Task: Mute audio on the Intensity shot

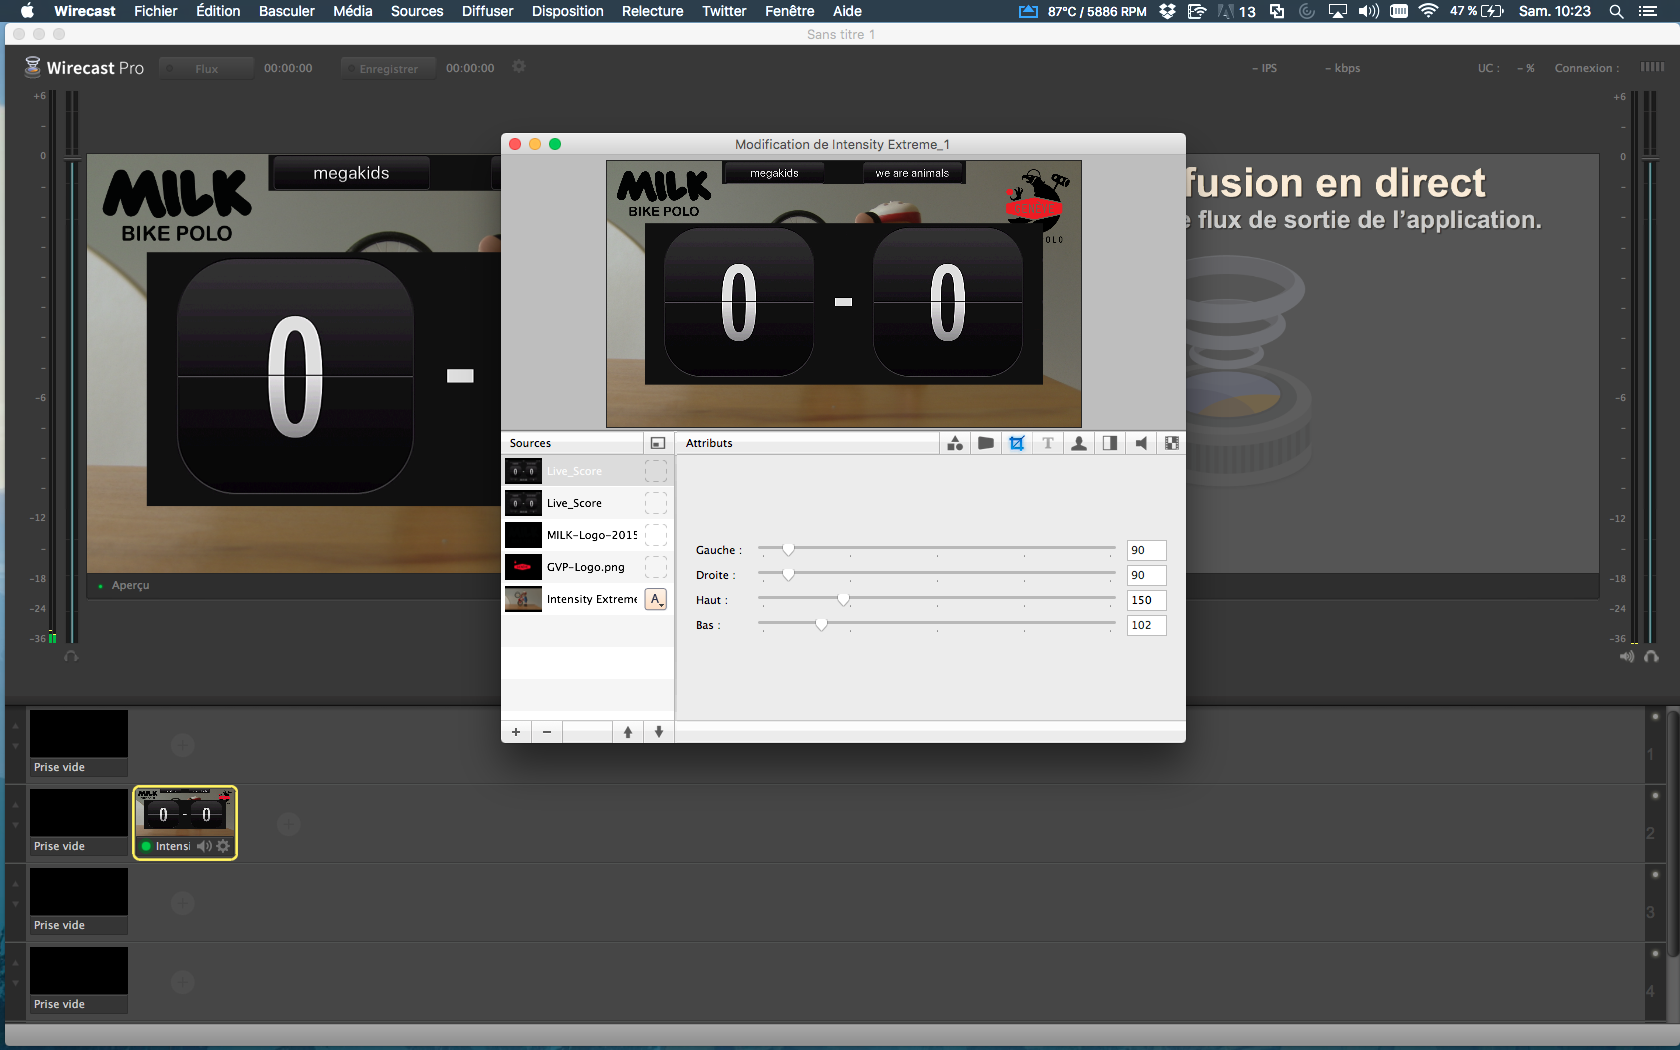Action: pyautogui.click(x=204, y=846)
